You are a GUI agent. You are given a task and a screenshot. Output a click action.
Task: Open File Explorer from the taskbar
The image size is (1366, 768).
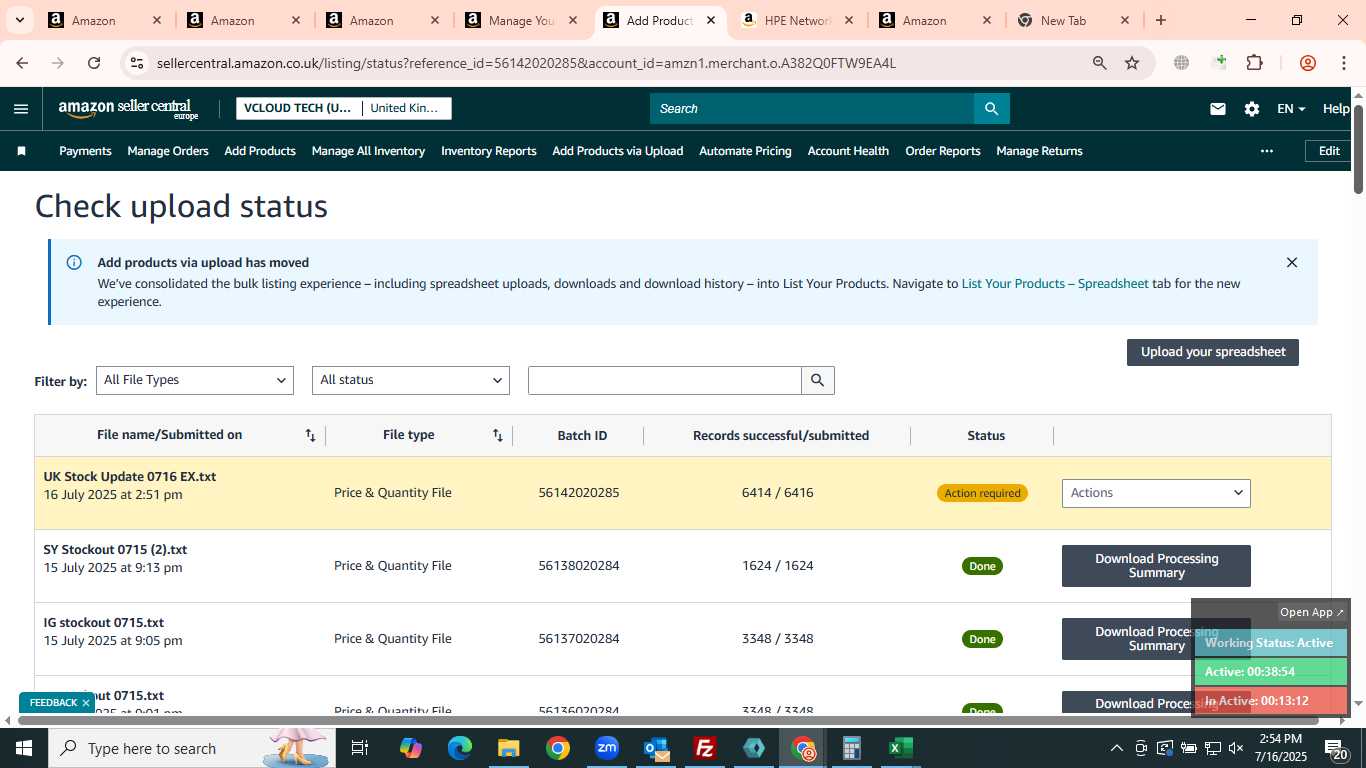point(509,748)
